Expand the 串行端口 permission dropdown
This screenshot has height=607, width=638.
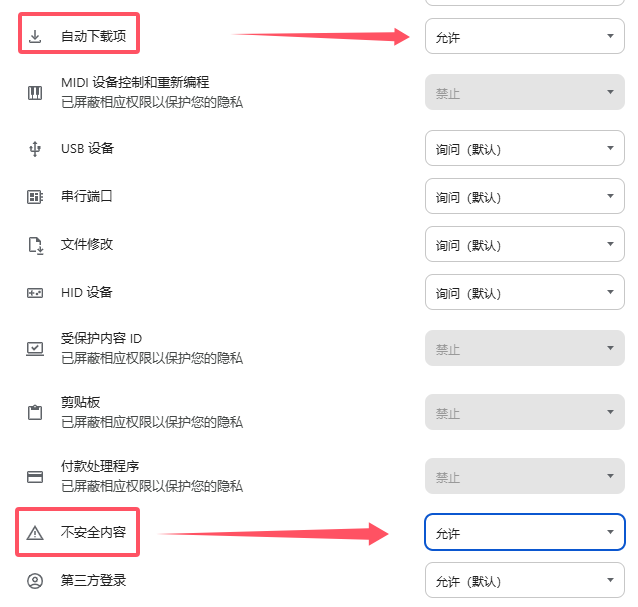524,197
